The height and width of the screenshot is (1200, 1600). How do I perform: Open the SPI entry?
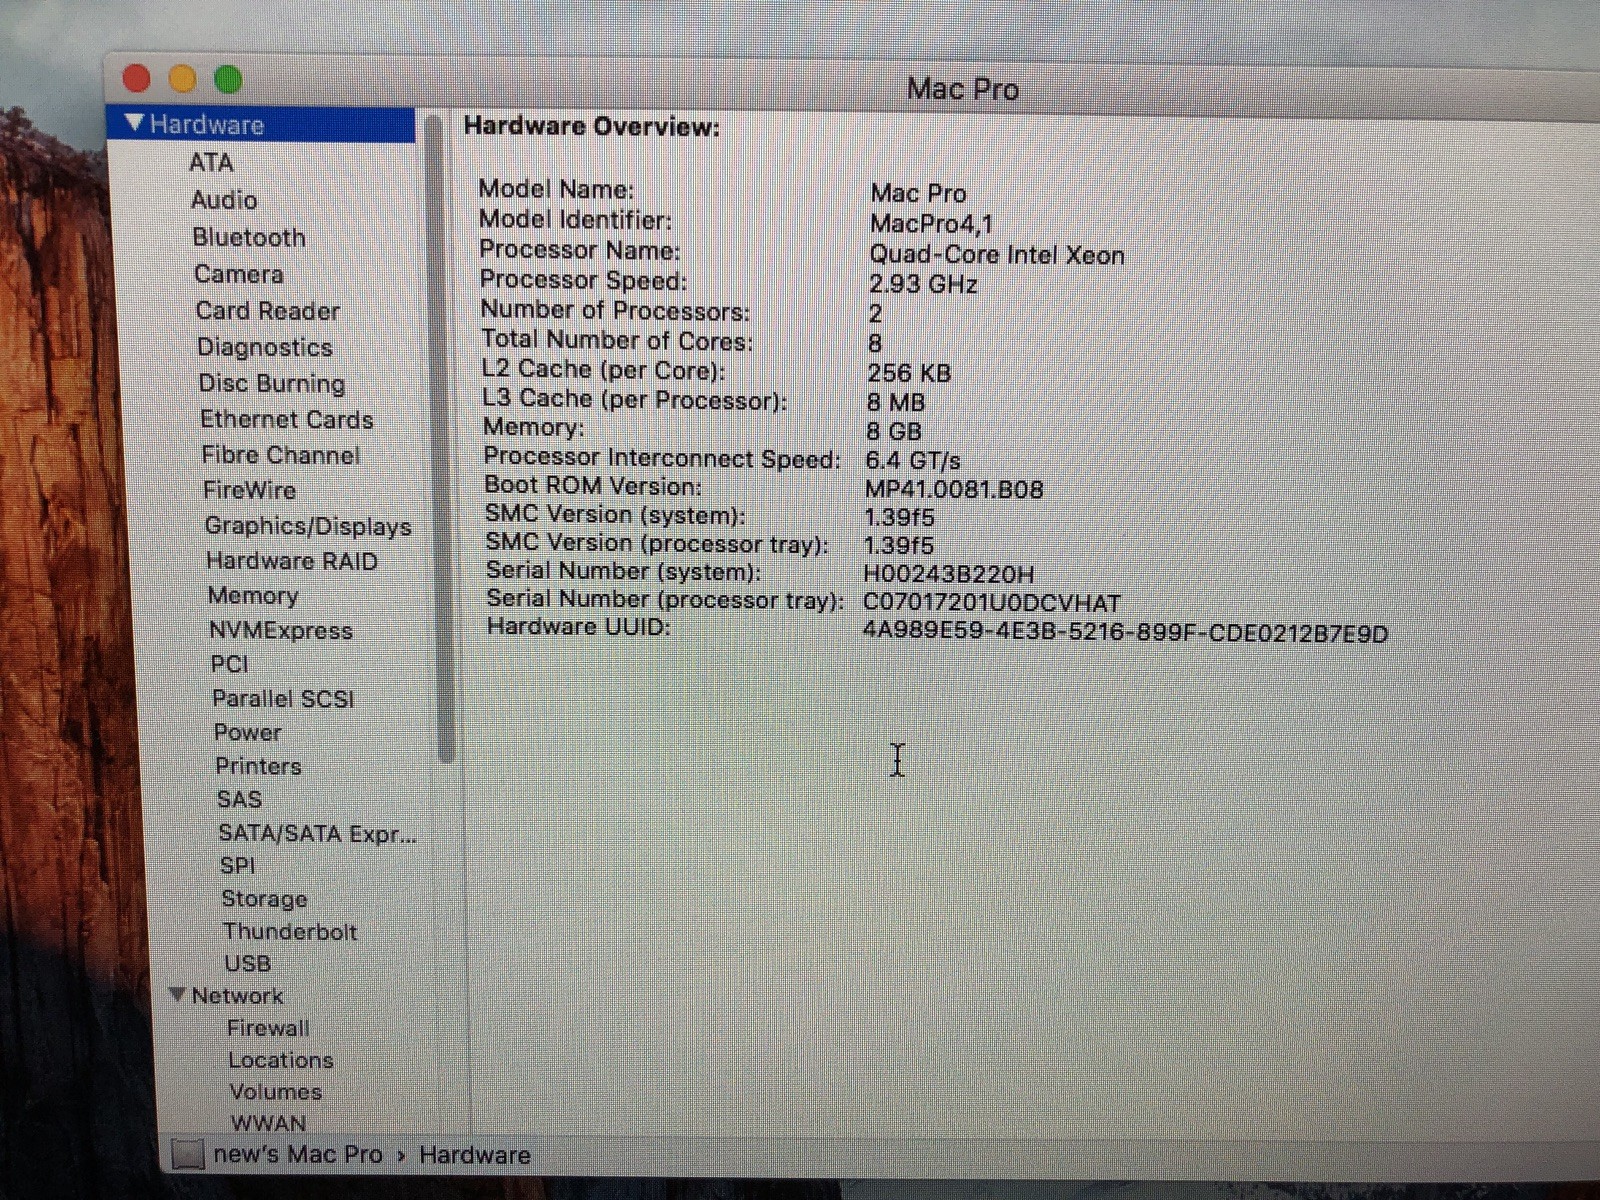coord(238,865)
